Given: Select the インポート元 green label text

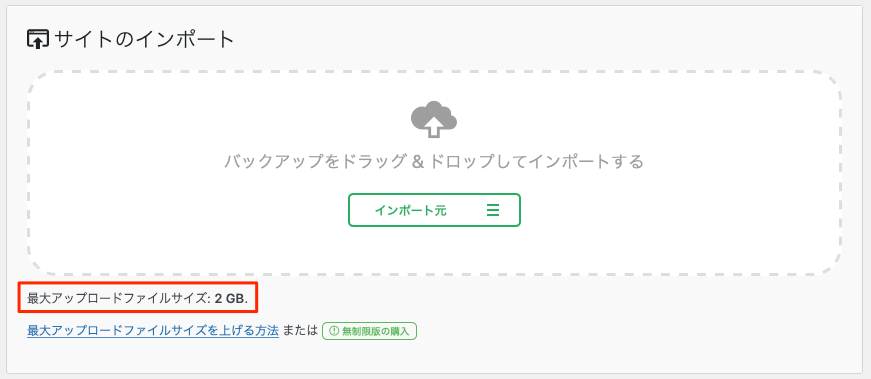Looking at the screenshot, I should [x=411, y=211].
